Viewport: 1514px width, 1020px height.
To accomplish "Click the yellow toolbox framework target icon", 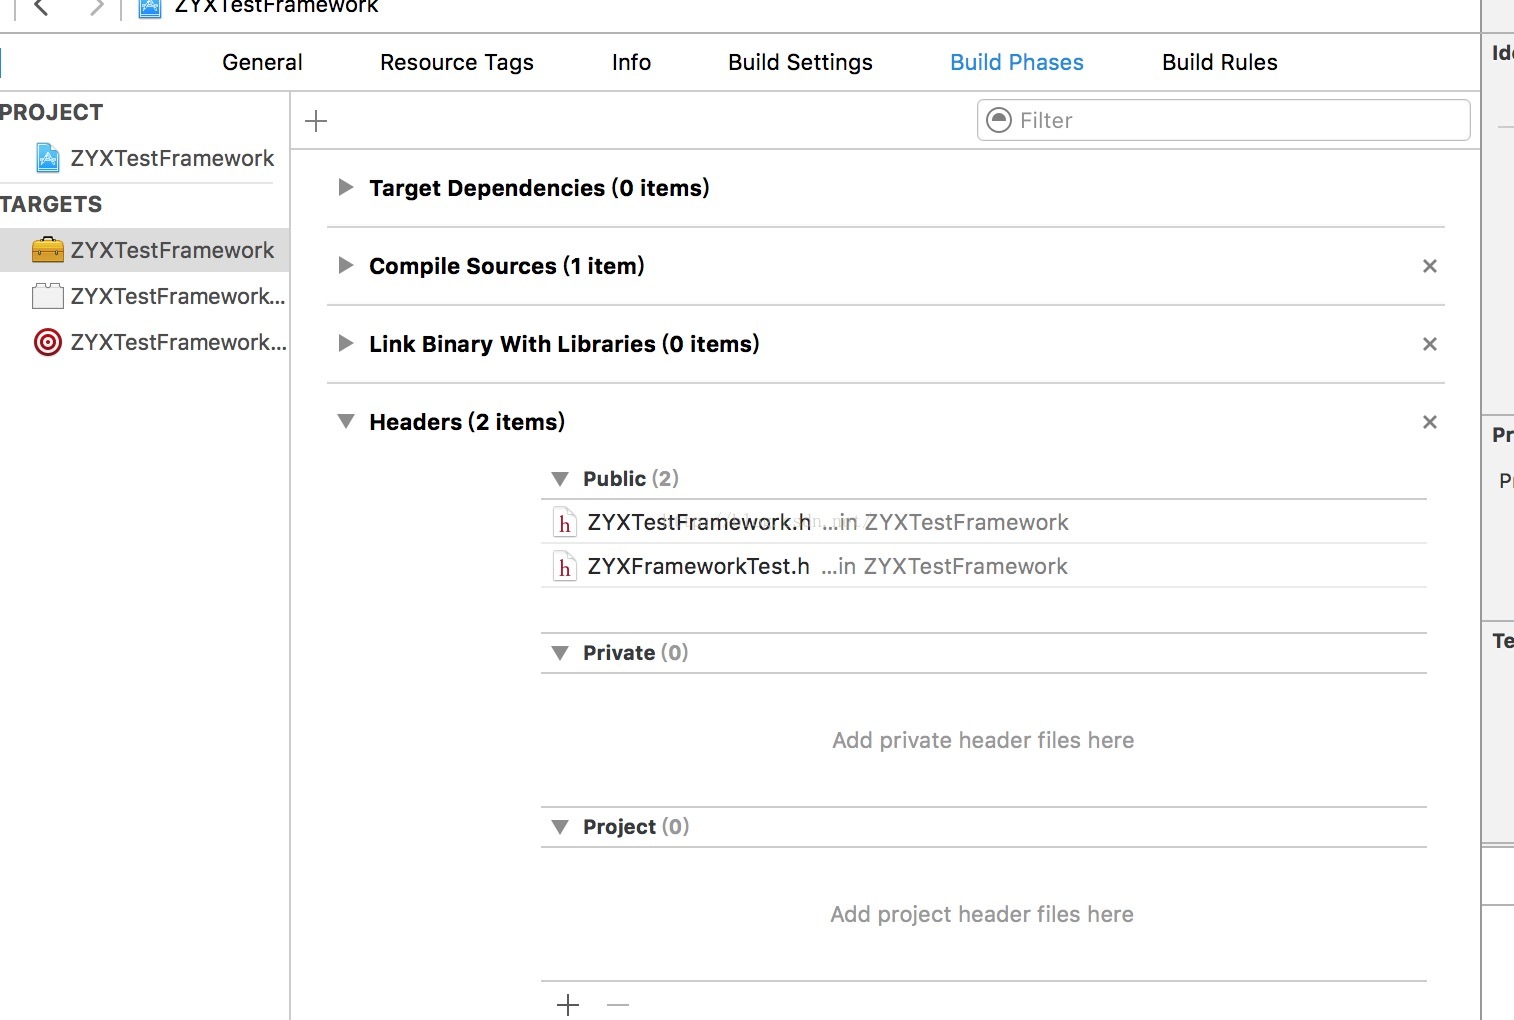I will point(47,250).
